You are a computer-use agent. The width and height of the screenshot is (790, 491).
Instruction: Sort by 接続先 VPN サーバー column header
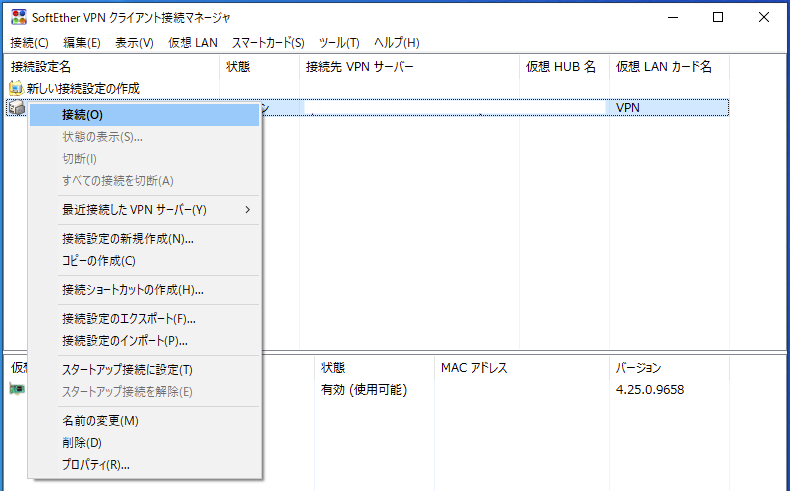click(x=409, y=67)
